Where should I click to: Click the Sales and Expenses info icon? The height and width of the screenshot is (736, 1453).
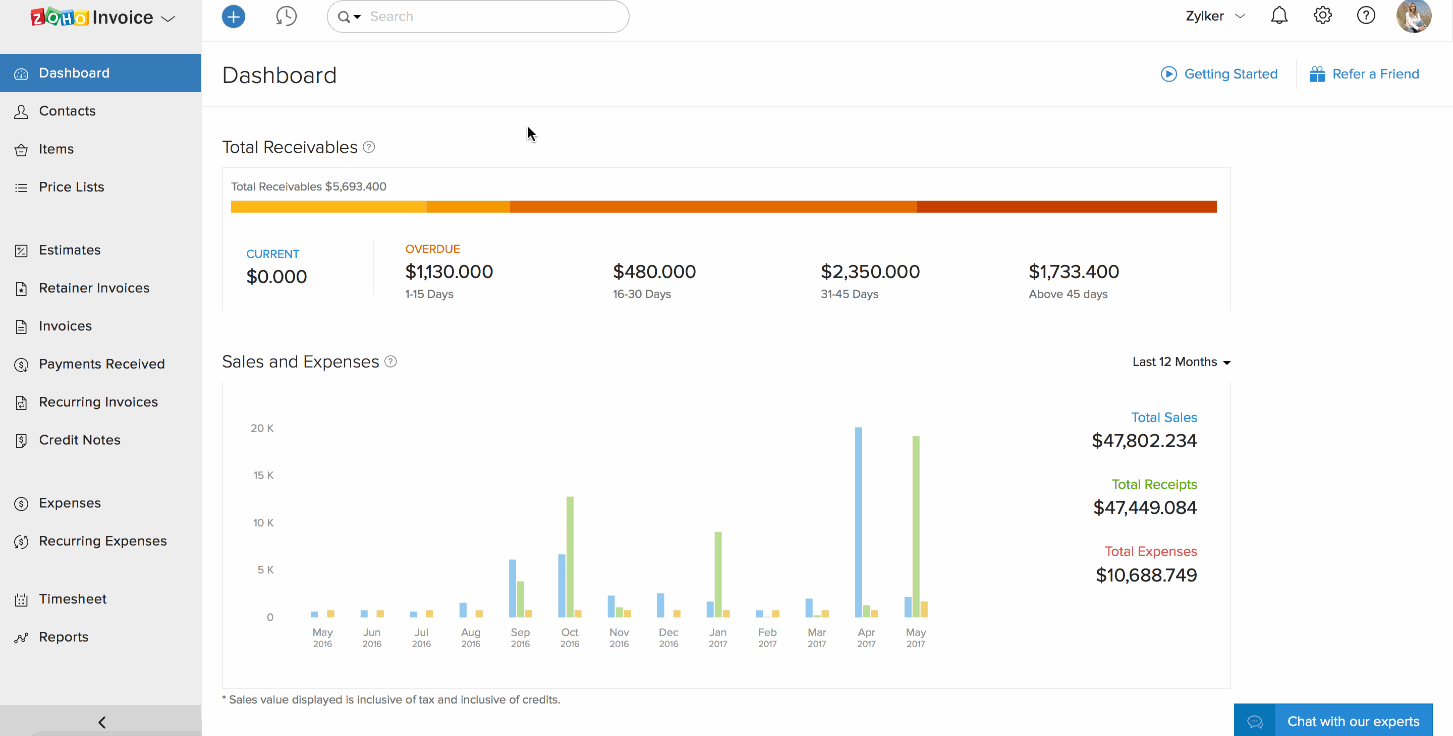(x=391, y=362)
